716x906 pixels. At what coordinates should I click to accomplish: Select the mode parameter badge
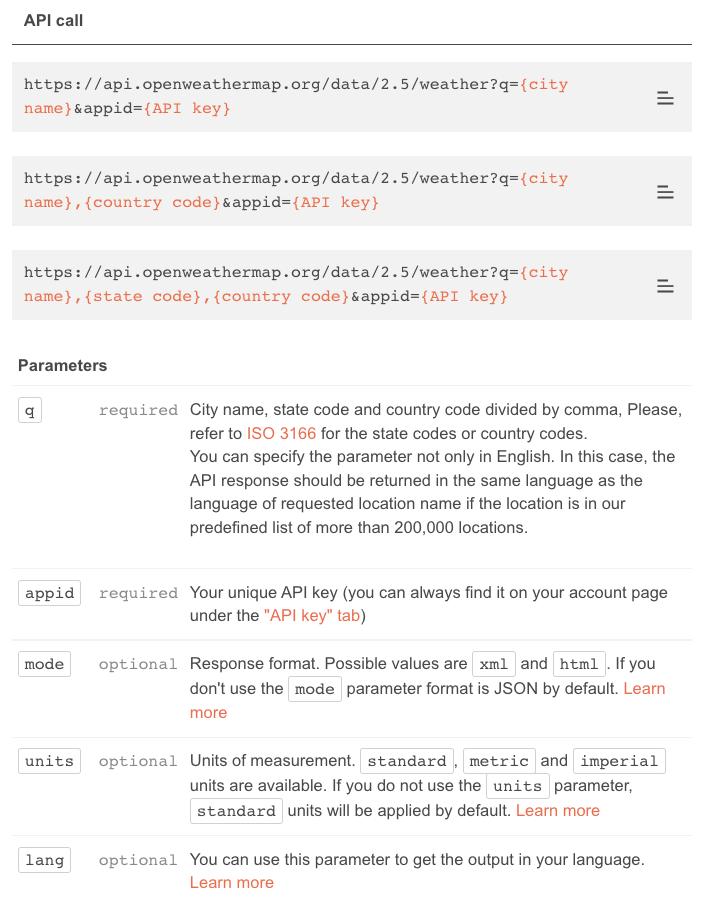pyautogui.click(x=44, y=663)
